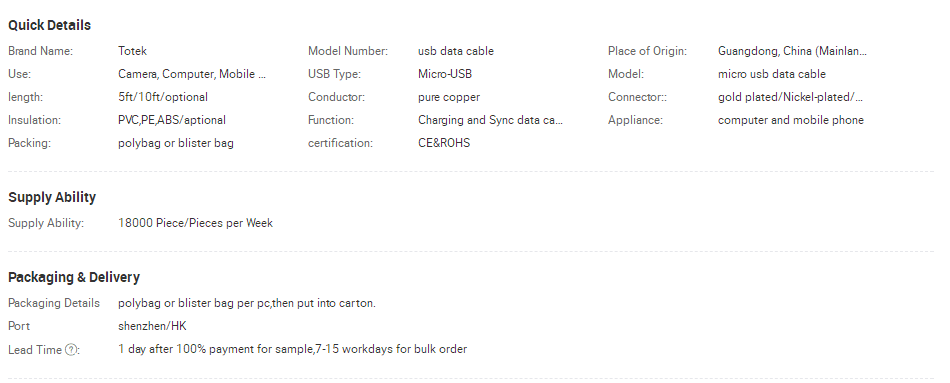950x383 pixels.
Task: Click the Lead Time label
Action: click(x=35, y=350)
